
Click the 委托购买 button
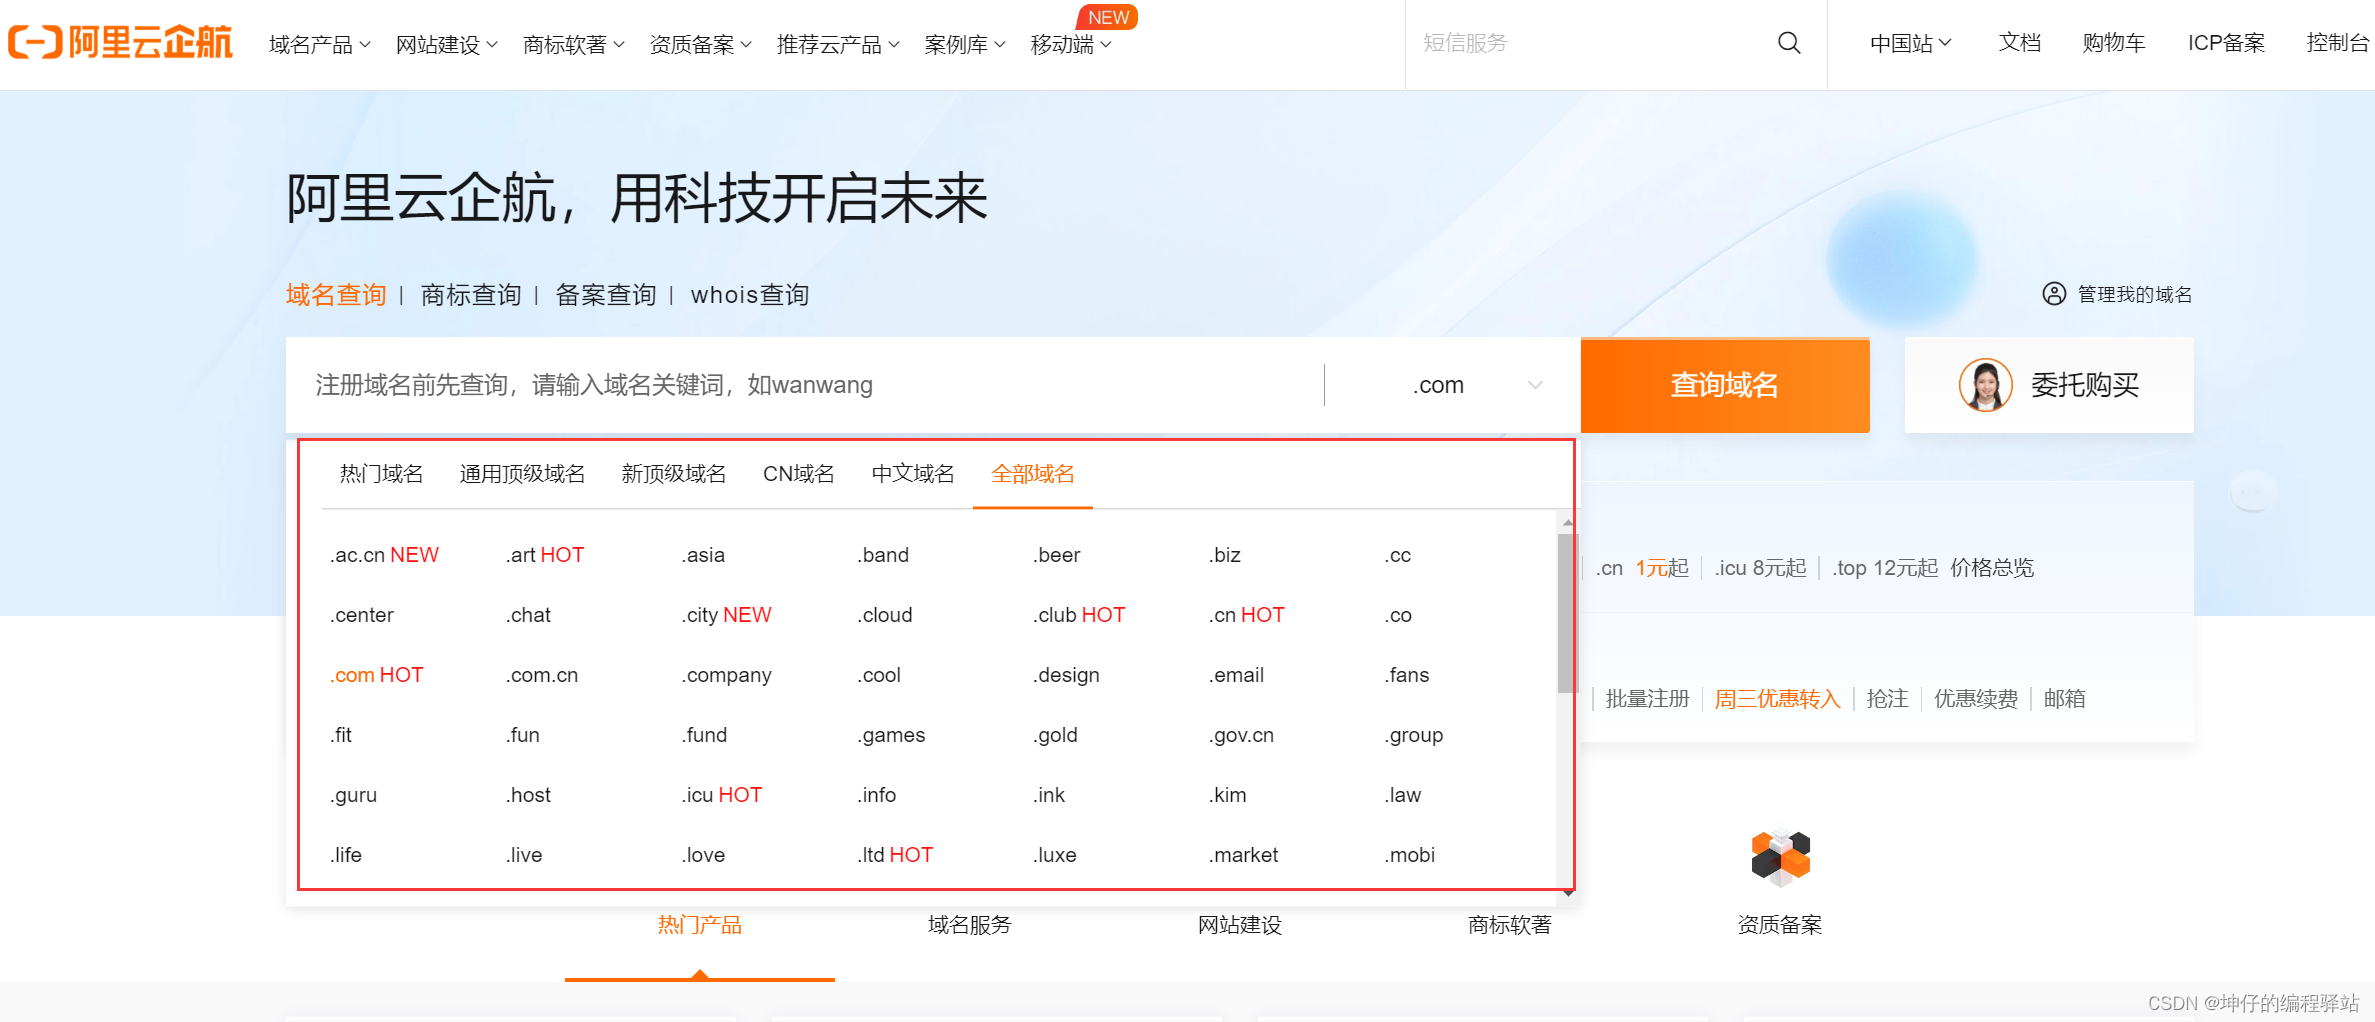tap(2049, 385)
